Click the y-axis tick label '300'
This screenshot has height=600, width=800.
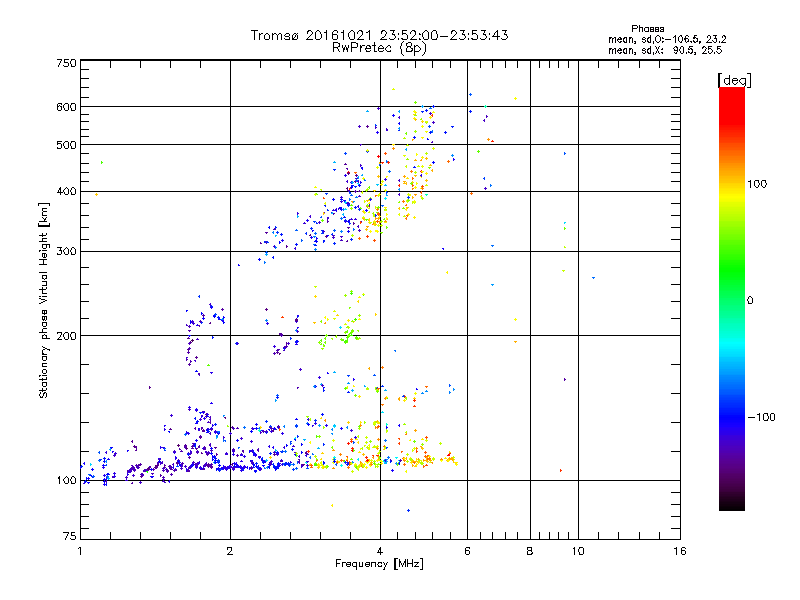tap(66, 252)
